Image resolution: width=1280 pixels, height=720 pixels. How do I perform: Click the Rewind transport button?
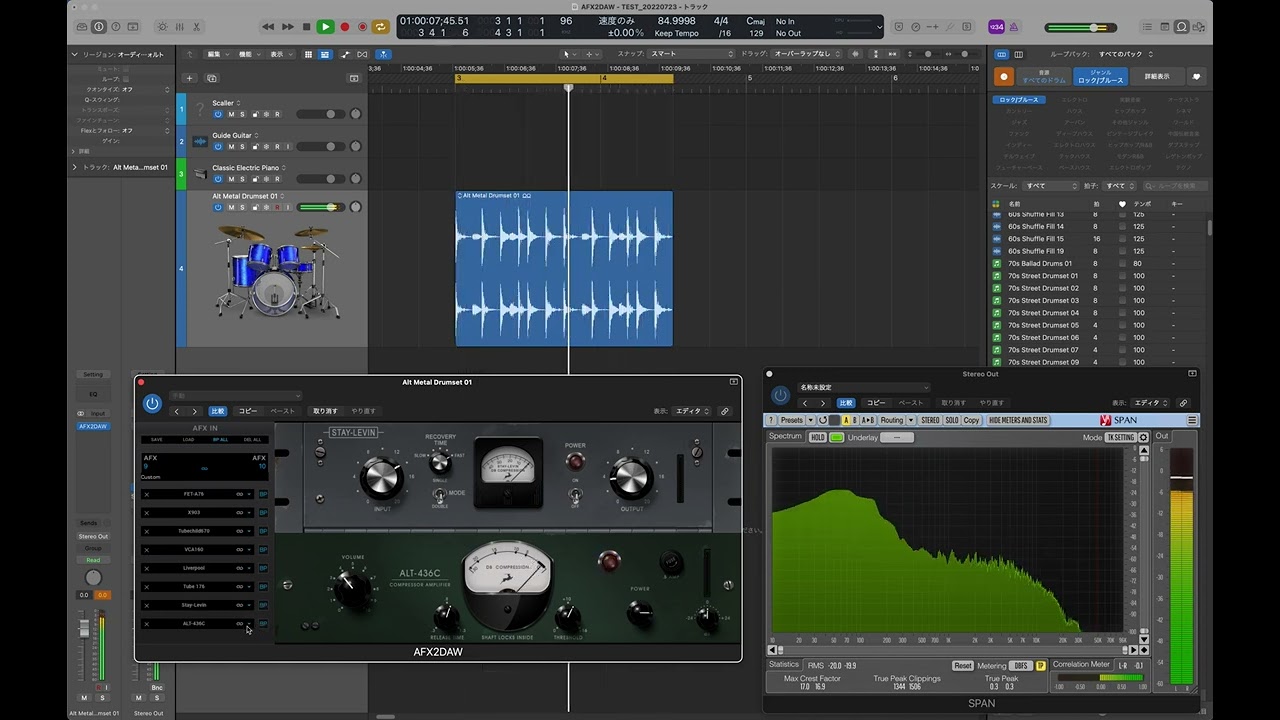(x=268, y=27)
